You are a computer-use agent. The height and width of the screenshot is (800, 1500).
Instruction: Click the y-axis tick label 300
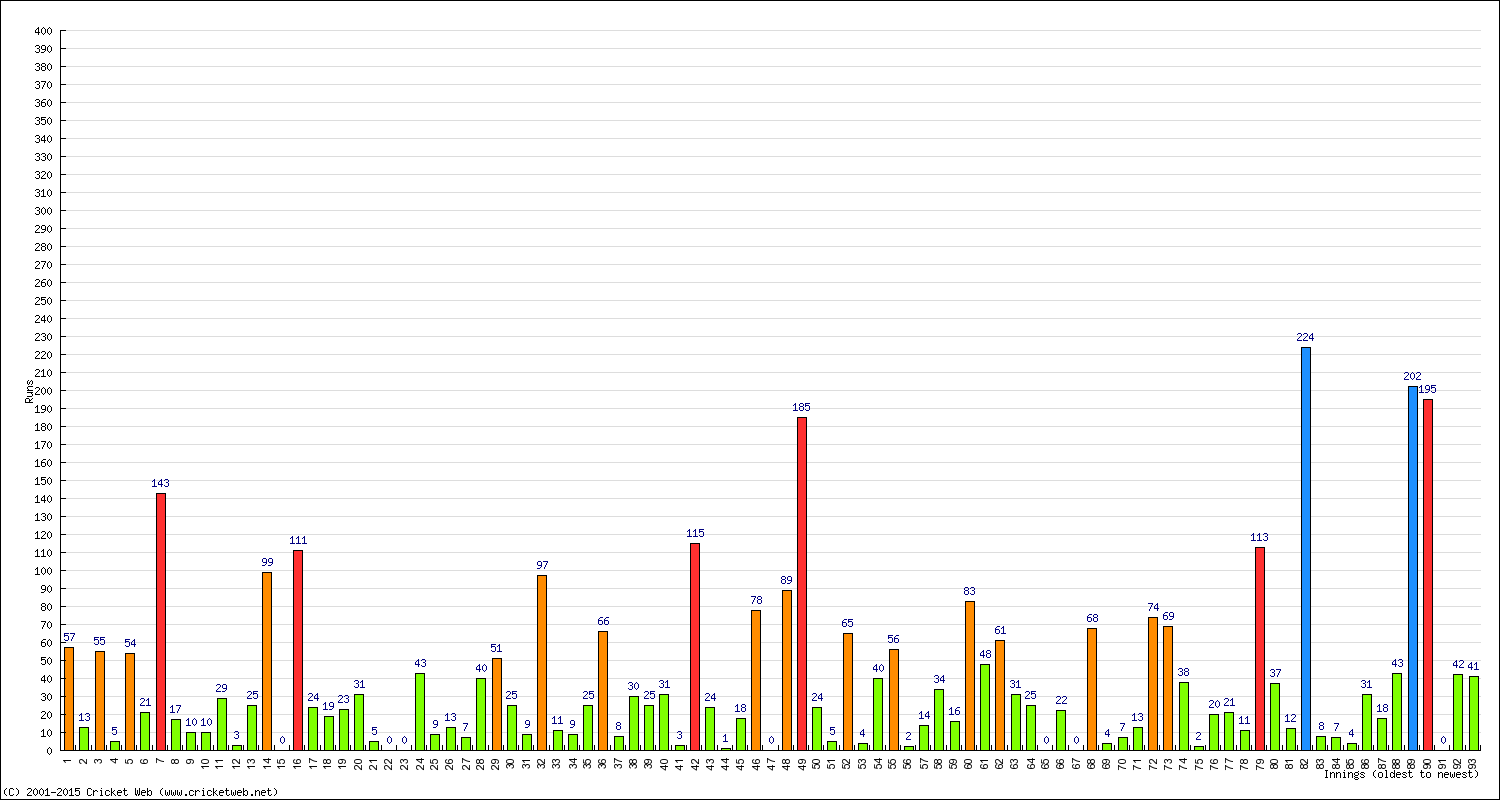(42, 211)
